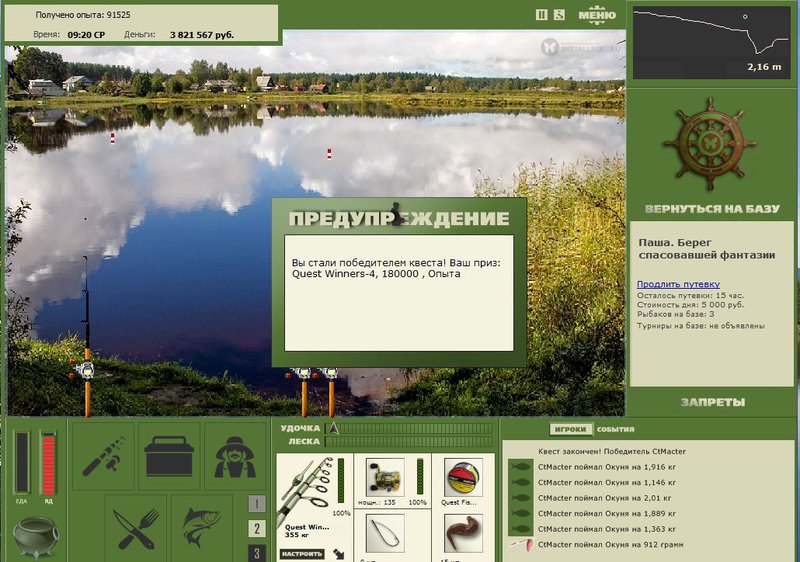Open the МЕНЮ menu

(x=596, y=14)
